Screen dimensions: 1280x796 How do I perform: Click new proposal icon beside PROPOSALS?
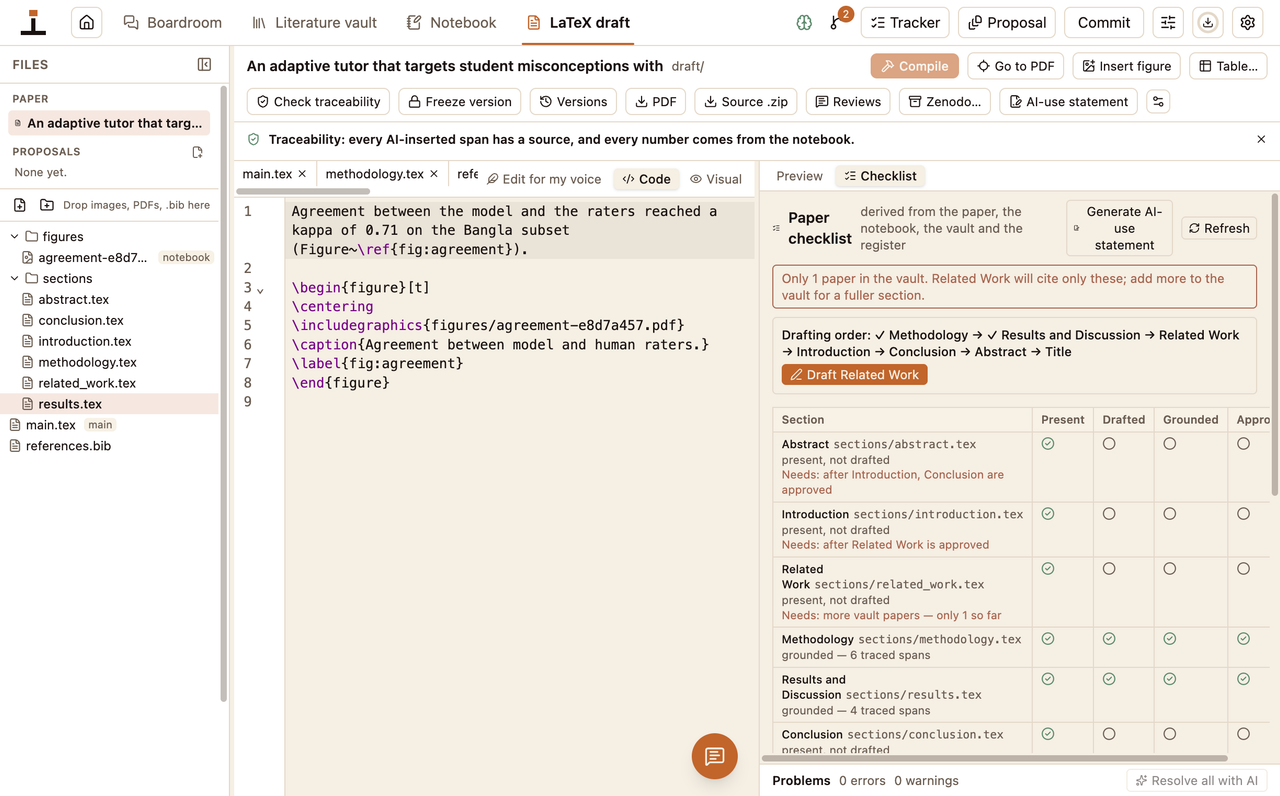(197, 152)
